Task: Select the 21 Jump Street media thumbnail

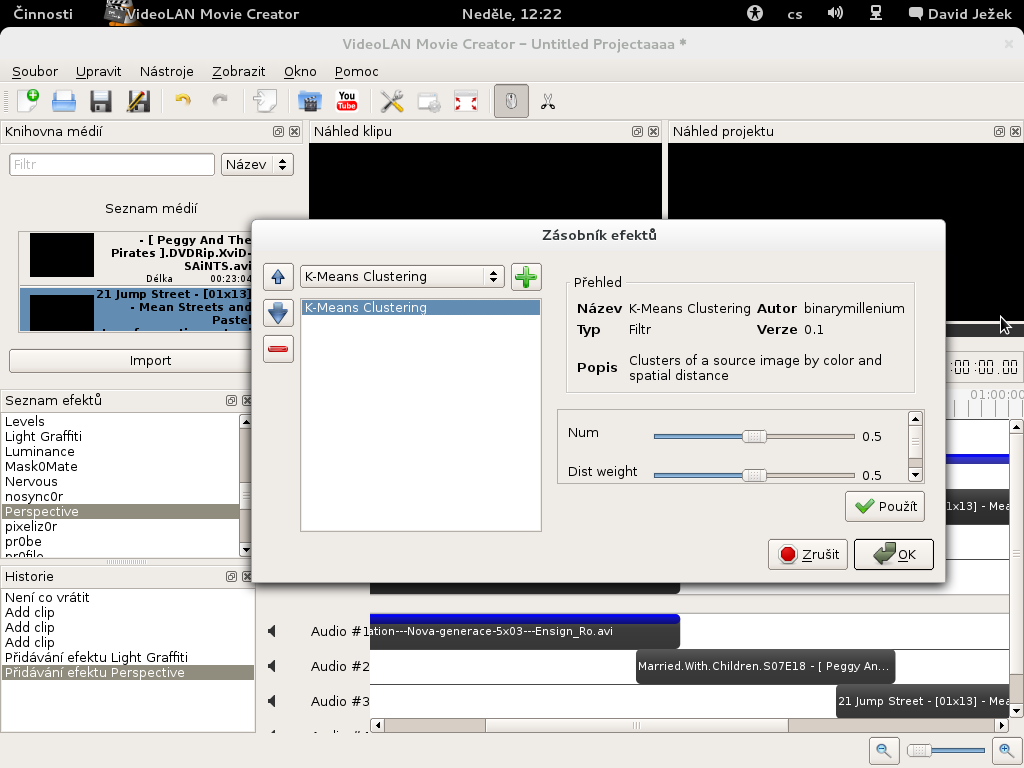Action: pyautogui.click(x=62, y=313)
